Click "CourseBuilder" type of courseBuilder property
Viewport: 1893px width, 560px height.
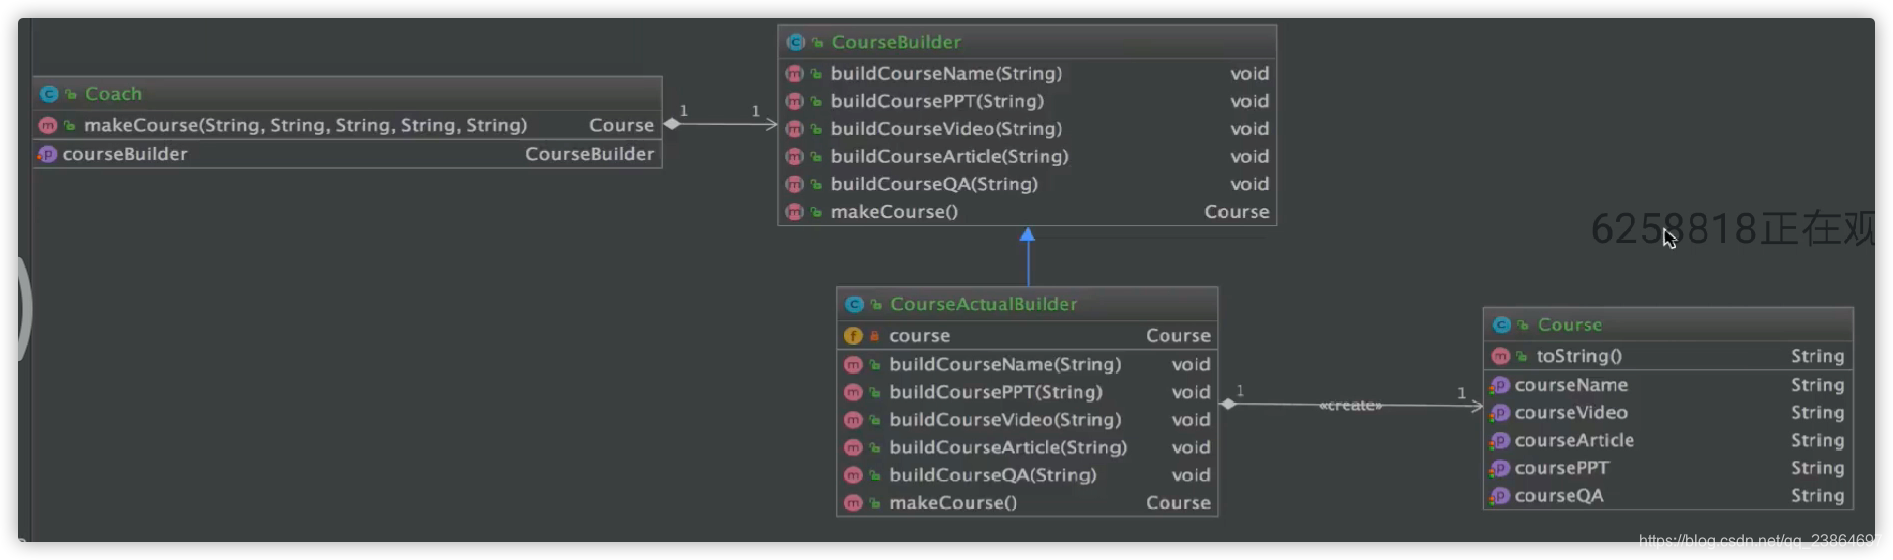click(590, 154)
